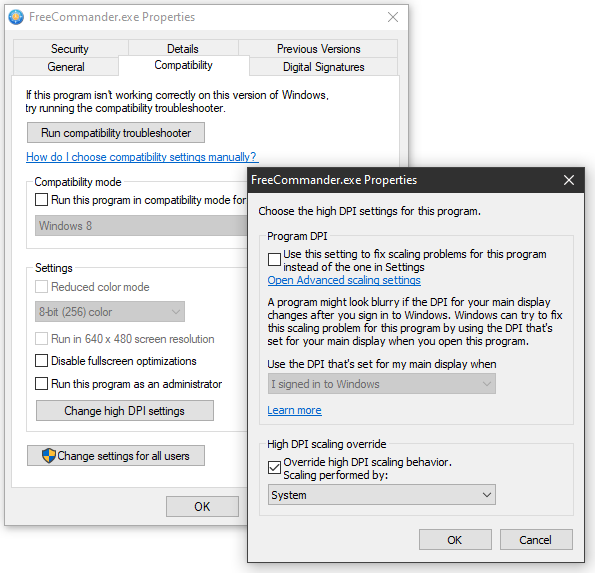Open the System scaling dropdown
The height and width of the screenshot is (573, 595).
click(x=381, y=494)
